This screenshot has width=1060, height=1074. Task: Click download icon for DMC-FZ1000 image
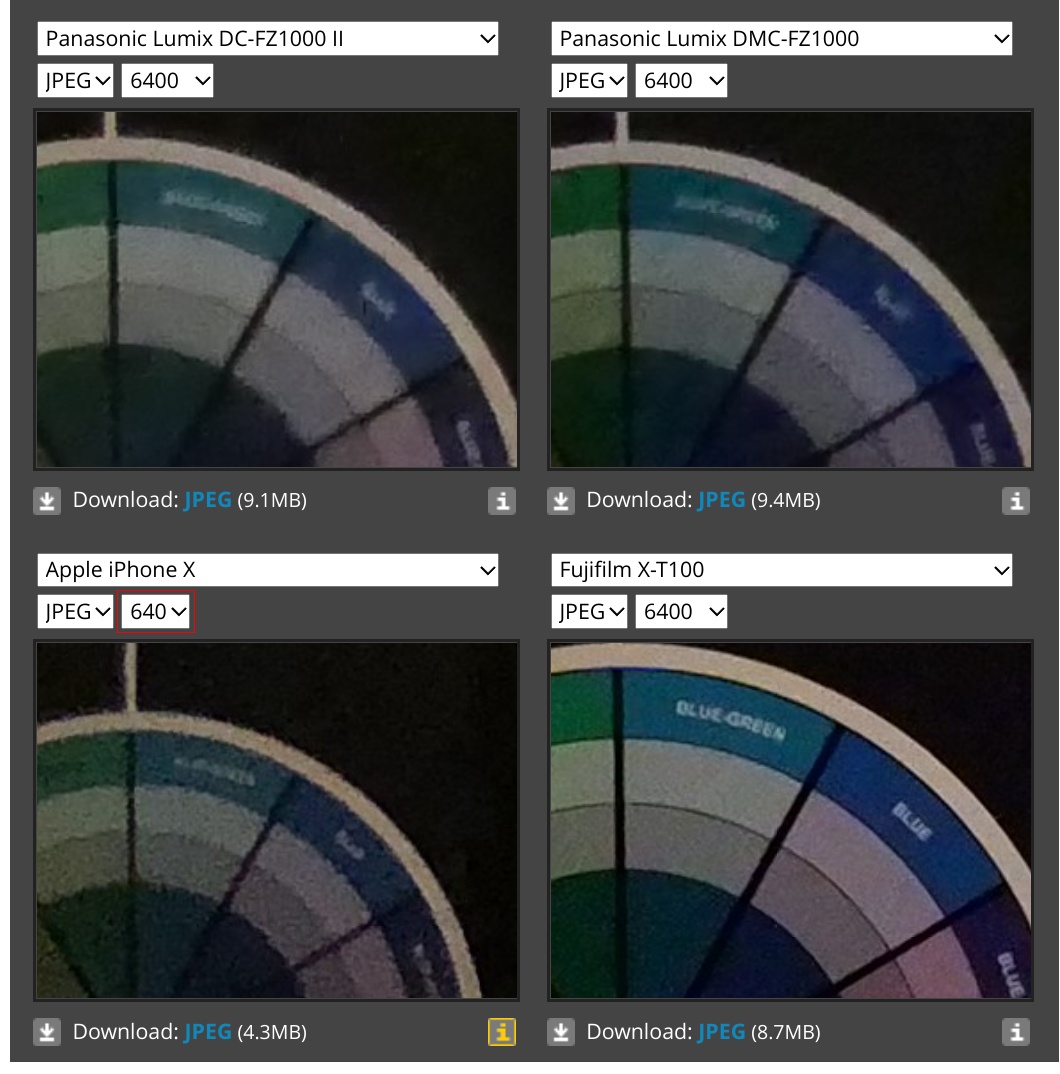click(561, 501)
